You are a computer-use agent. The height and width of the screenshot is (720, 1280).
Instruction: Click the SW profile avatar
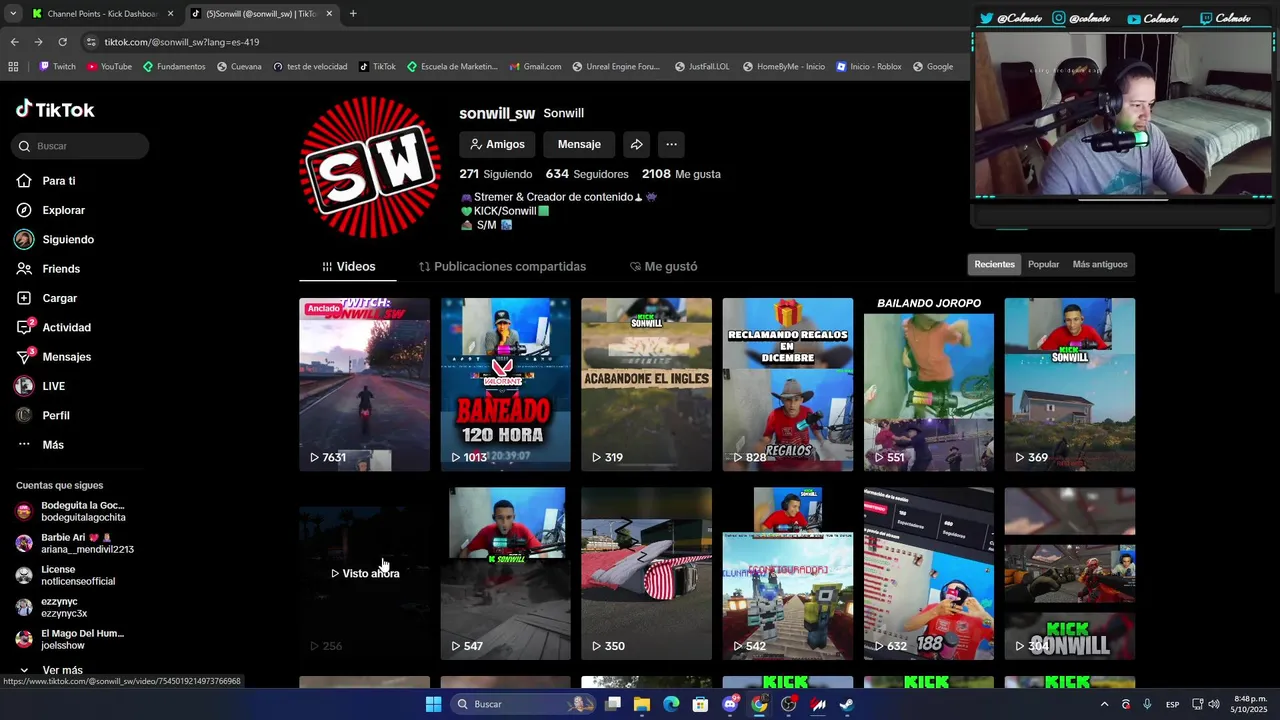(370, 168)
